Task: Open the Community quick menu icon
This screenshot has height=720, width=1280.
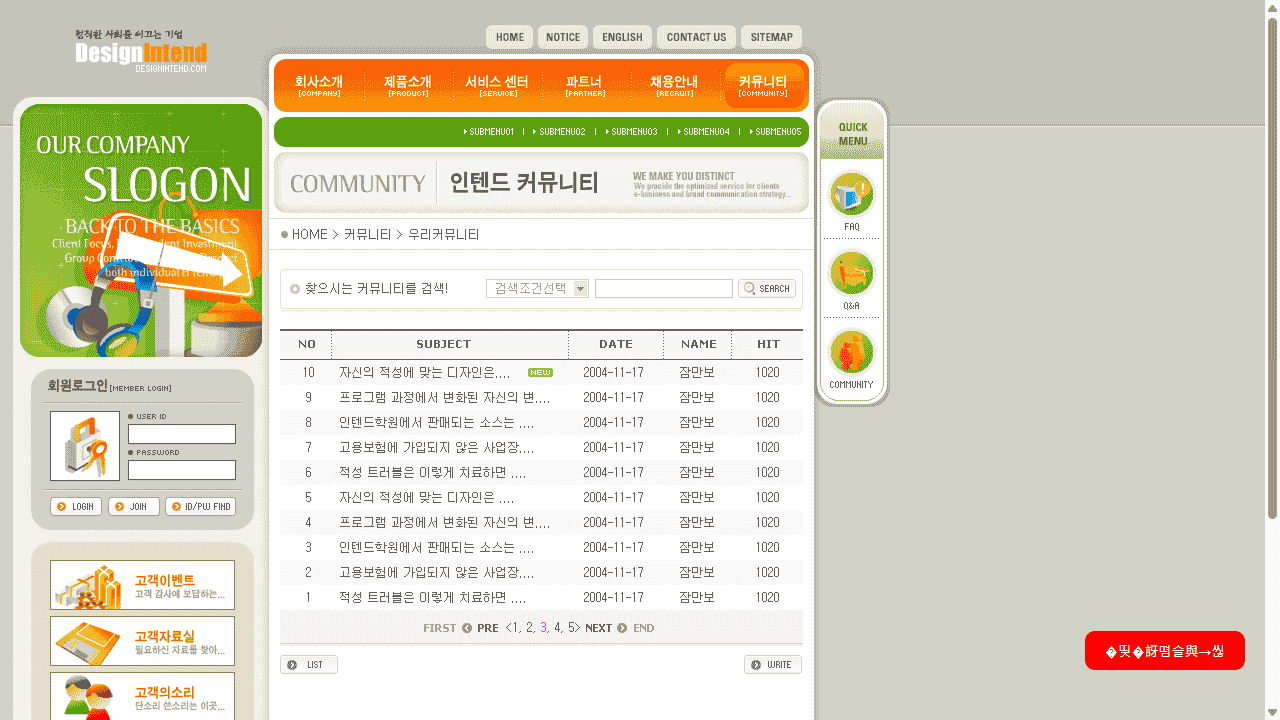Action: [x=851, y=352]
